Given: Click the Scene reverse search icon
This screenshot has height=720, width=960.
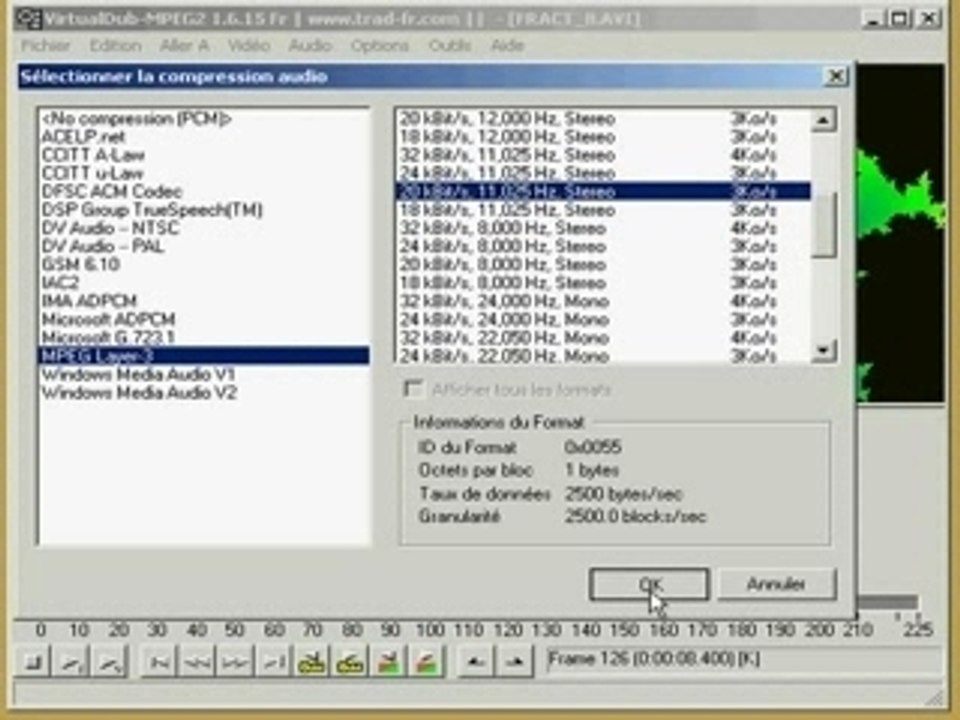Looking at the screenshot, I should [x=388, y=662].
